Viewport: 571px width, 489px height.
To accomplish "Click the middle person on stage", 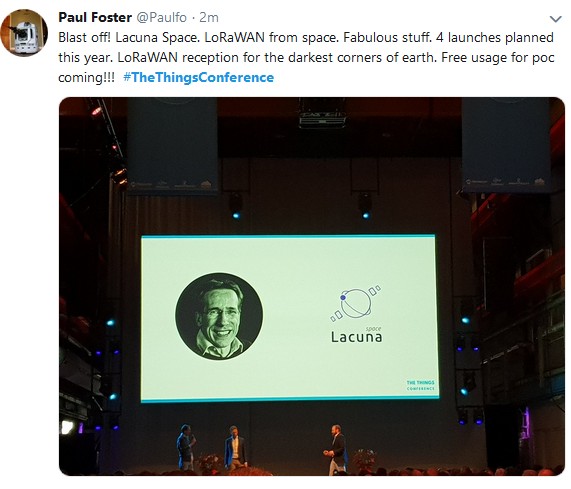I will click(x=235, y=448).
